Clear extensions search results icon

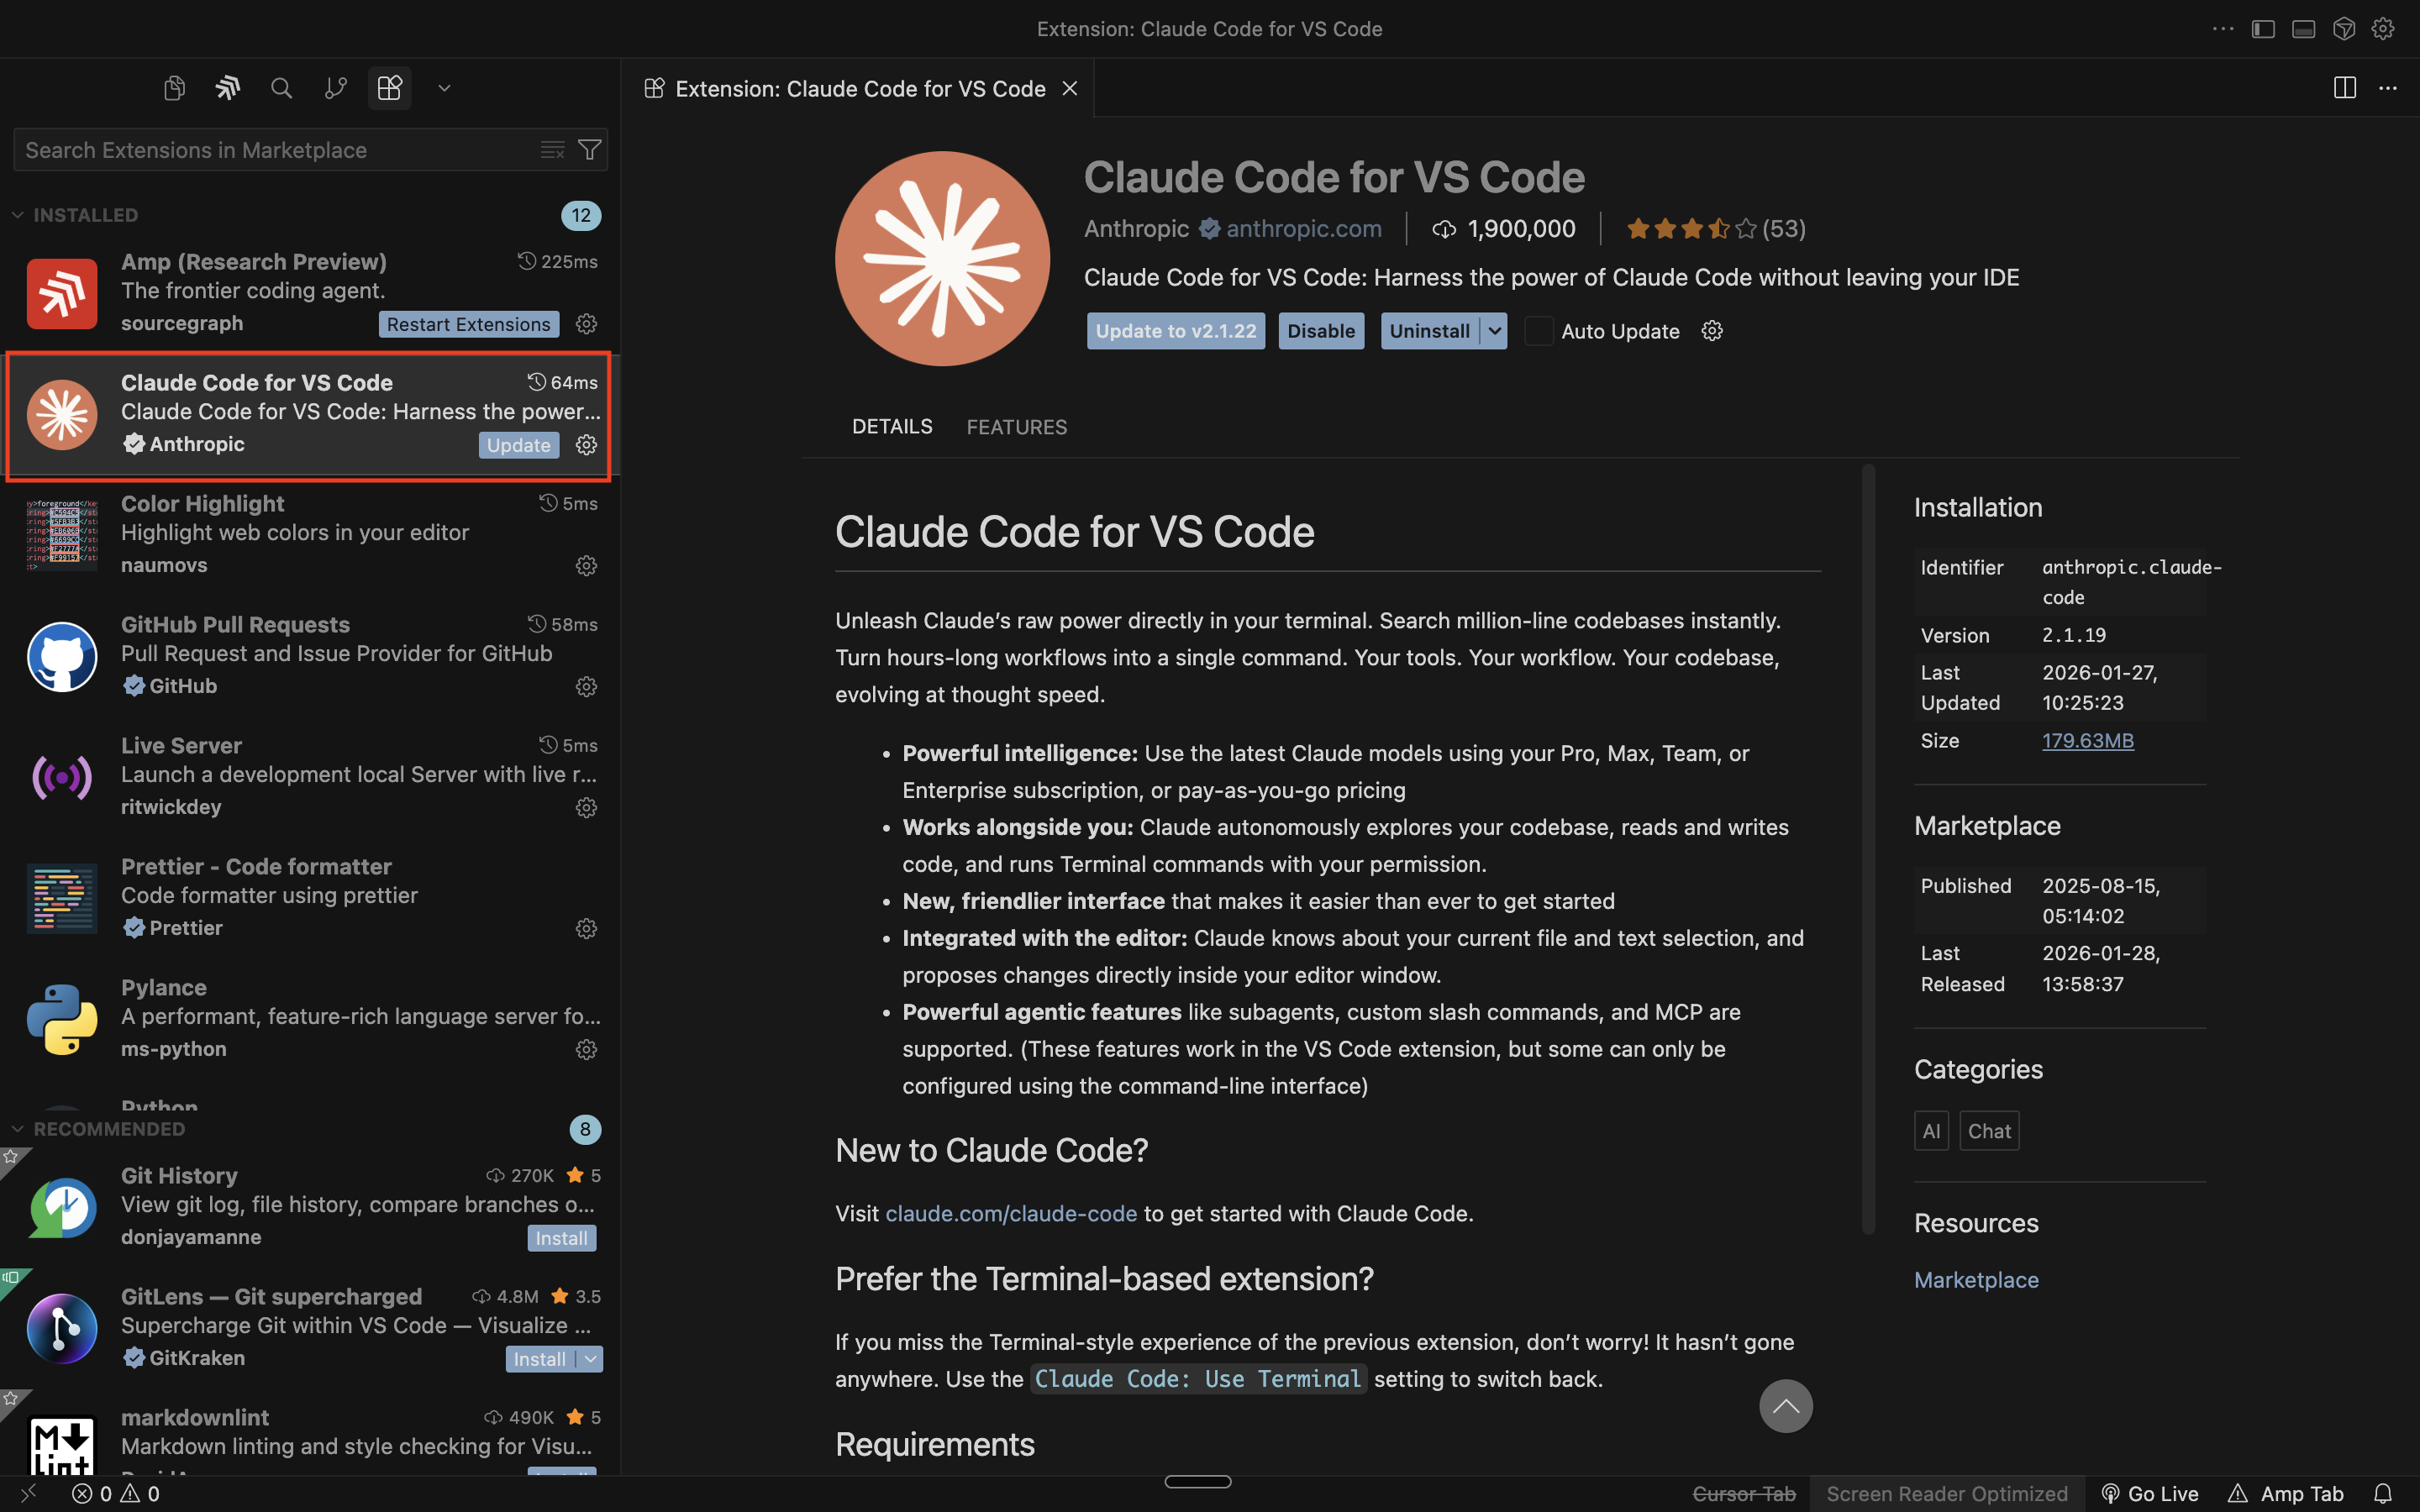click(x=552, y=150)
